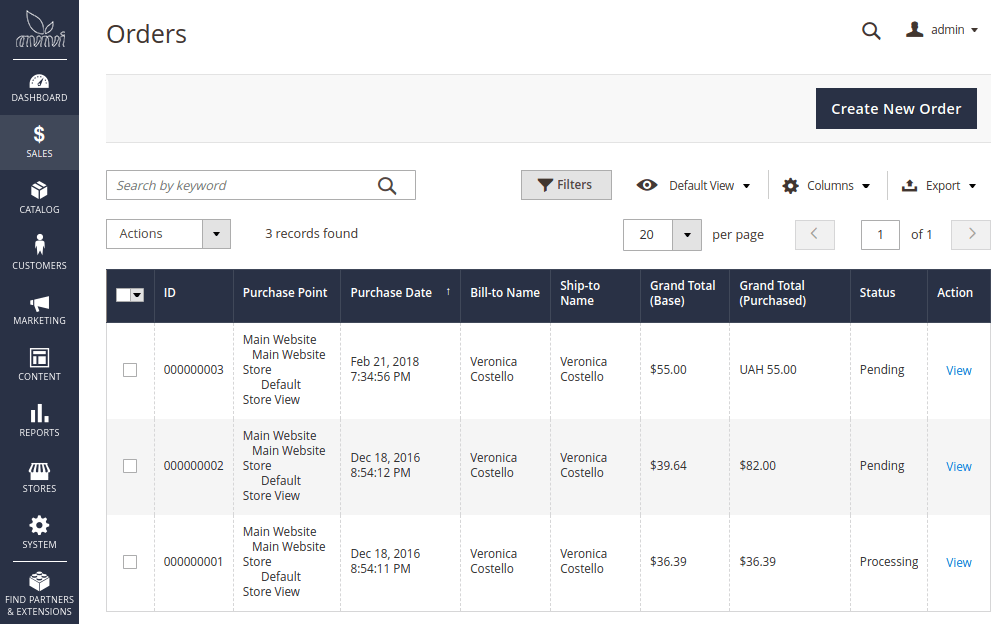This screenshot has height=624, width=1000.
Task: Open the Sales menu
Action: click(40, 142)
